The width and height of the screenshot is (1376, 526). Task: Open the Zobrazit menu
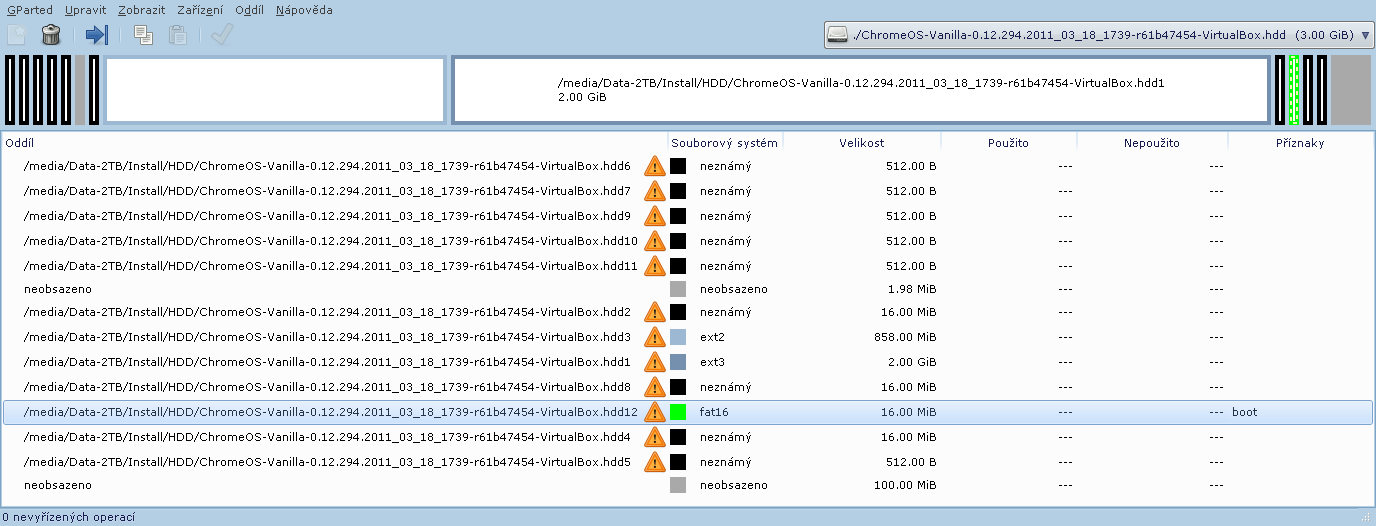[x=142, y=10]
